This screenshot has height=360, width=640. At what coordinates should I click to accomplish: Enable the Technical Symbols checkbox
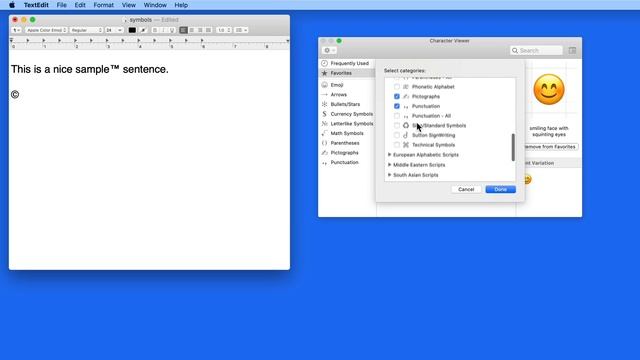pyautogui.click(x=397, y=145)
